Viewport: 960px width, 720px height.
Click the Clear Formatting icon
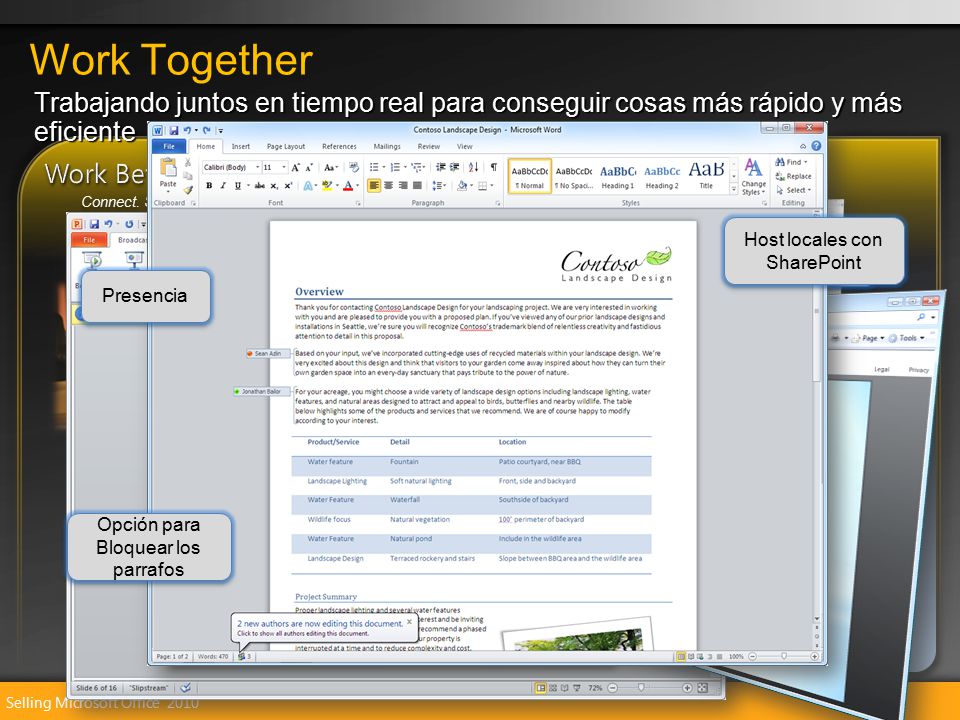pyautogui.click(x=354, y=167)
